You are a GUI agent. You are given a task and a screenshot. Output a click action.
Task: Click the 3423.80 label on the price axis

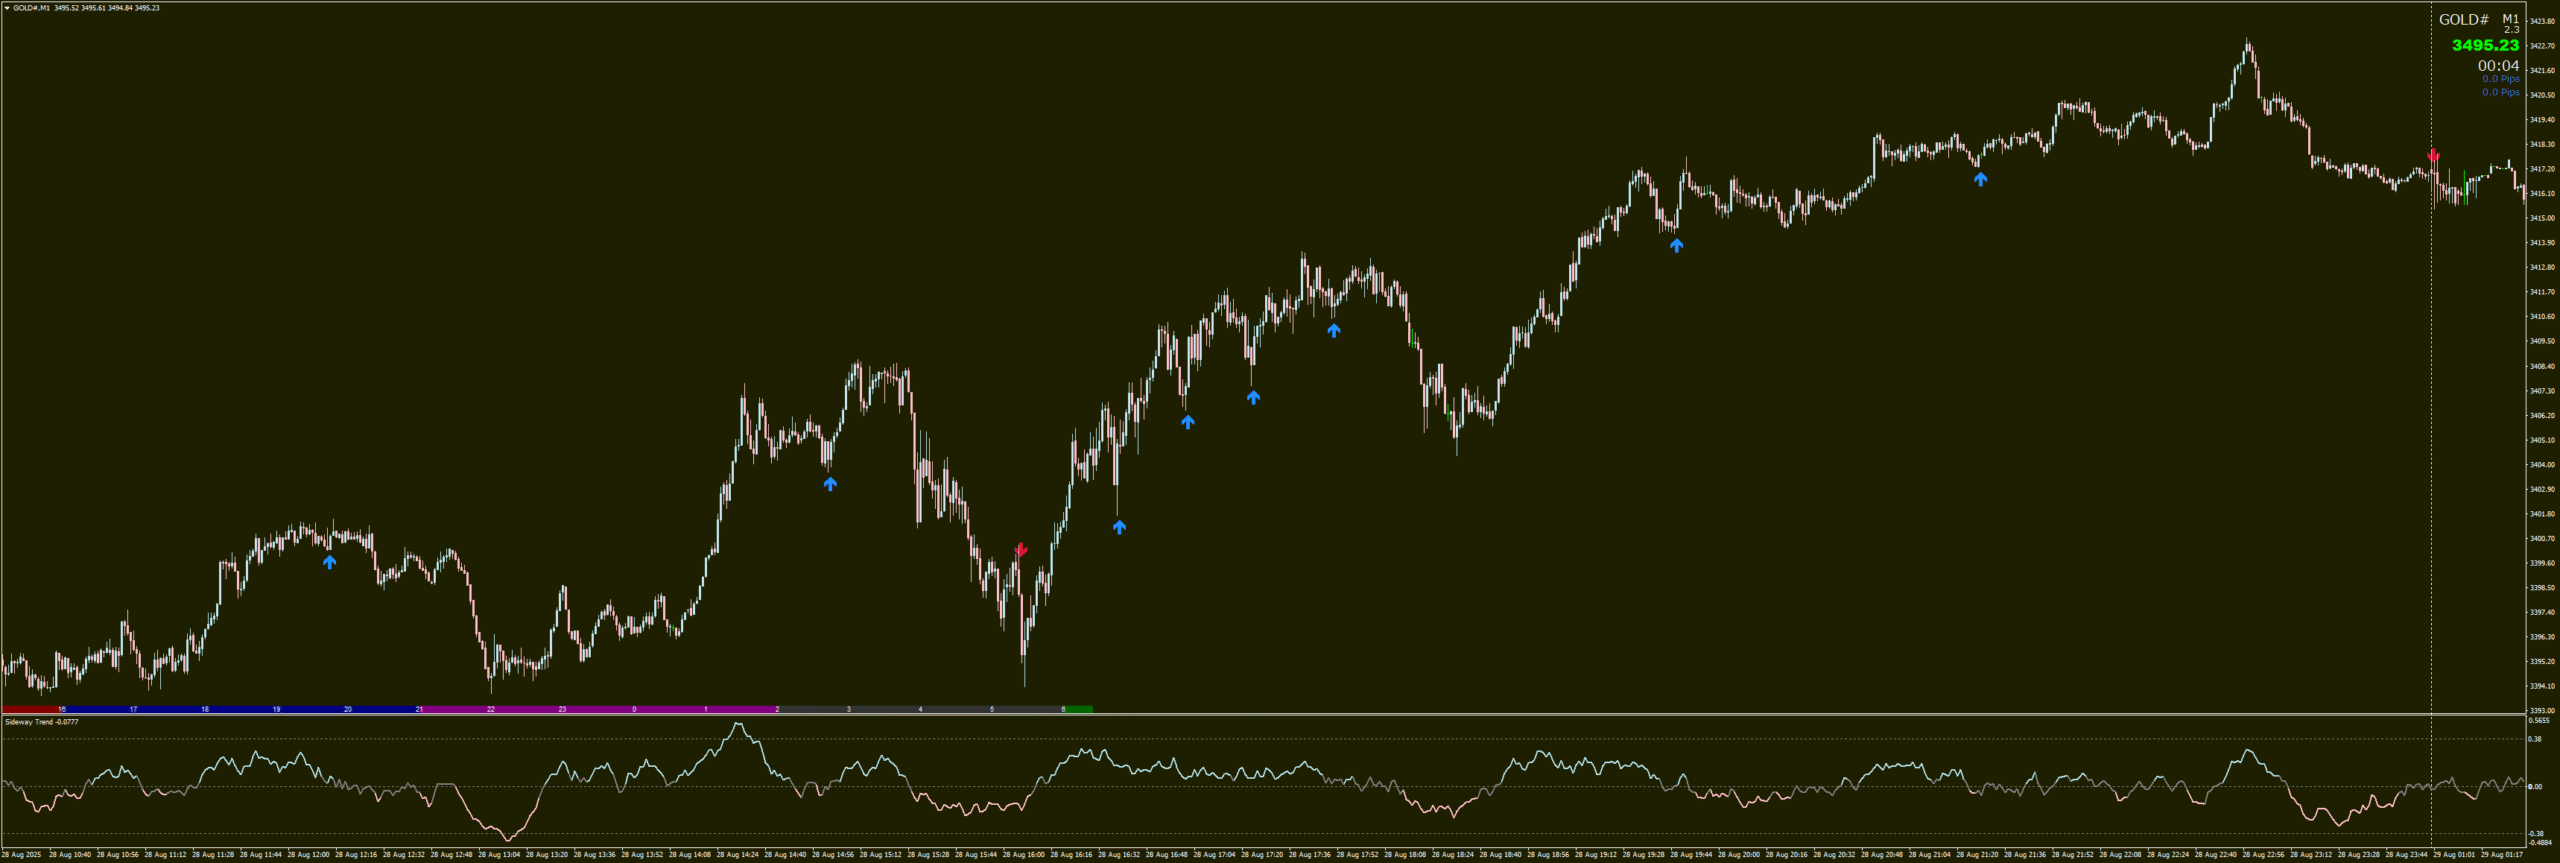(x=2541, y=21)
